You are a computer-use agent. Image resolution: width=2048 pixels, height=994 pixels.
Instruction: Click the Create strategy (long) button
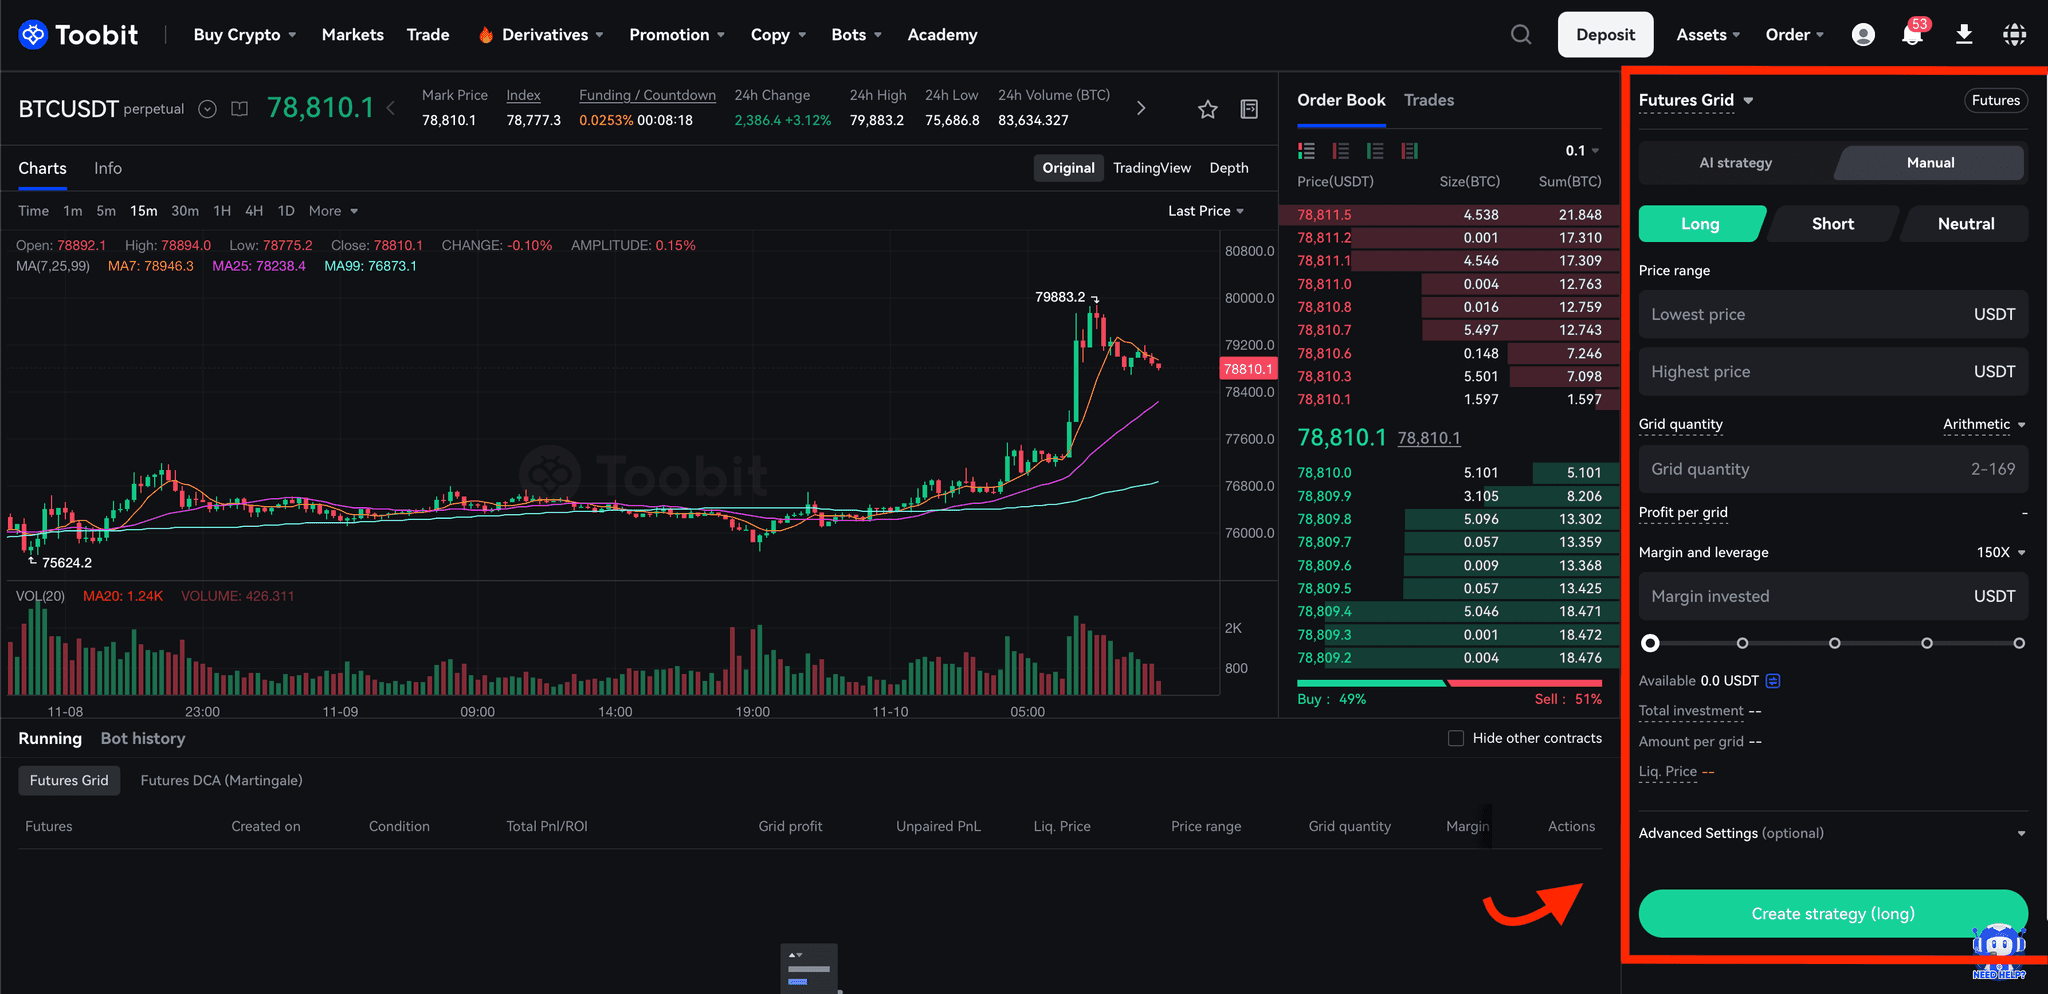coord(1832,913)
